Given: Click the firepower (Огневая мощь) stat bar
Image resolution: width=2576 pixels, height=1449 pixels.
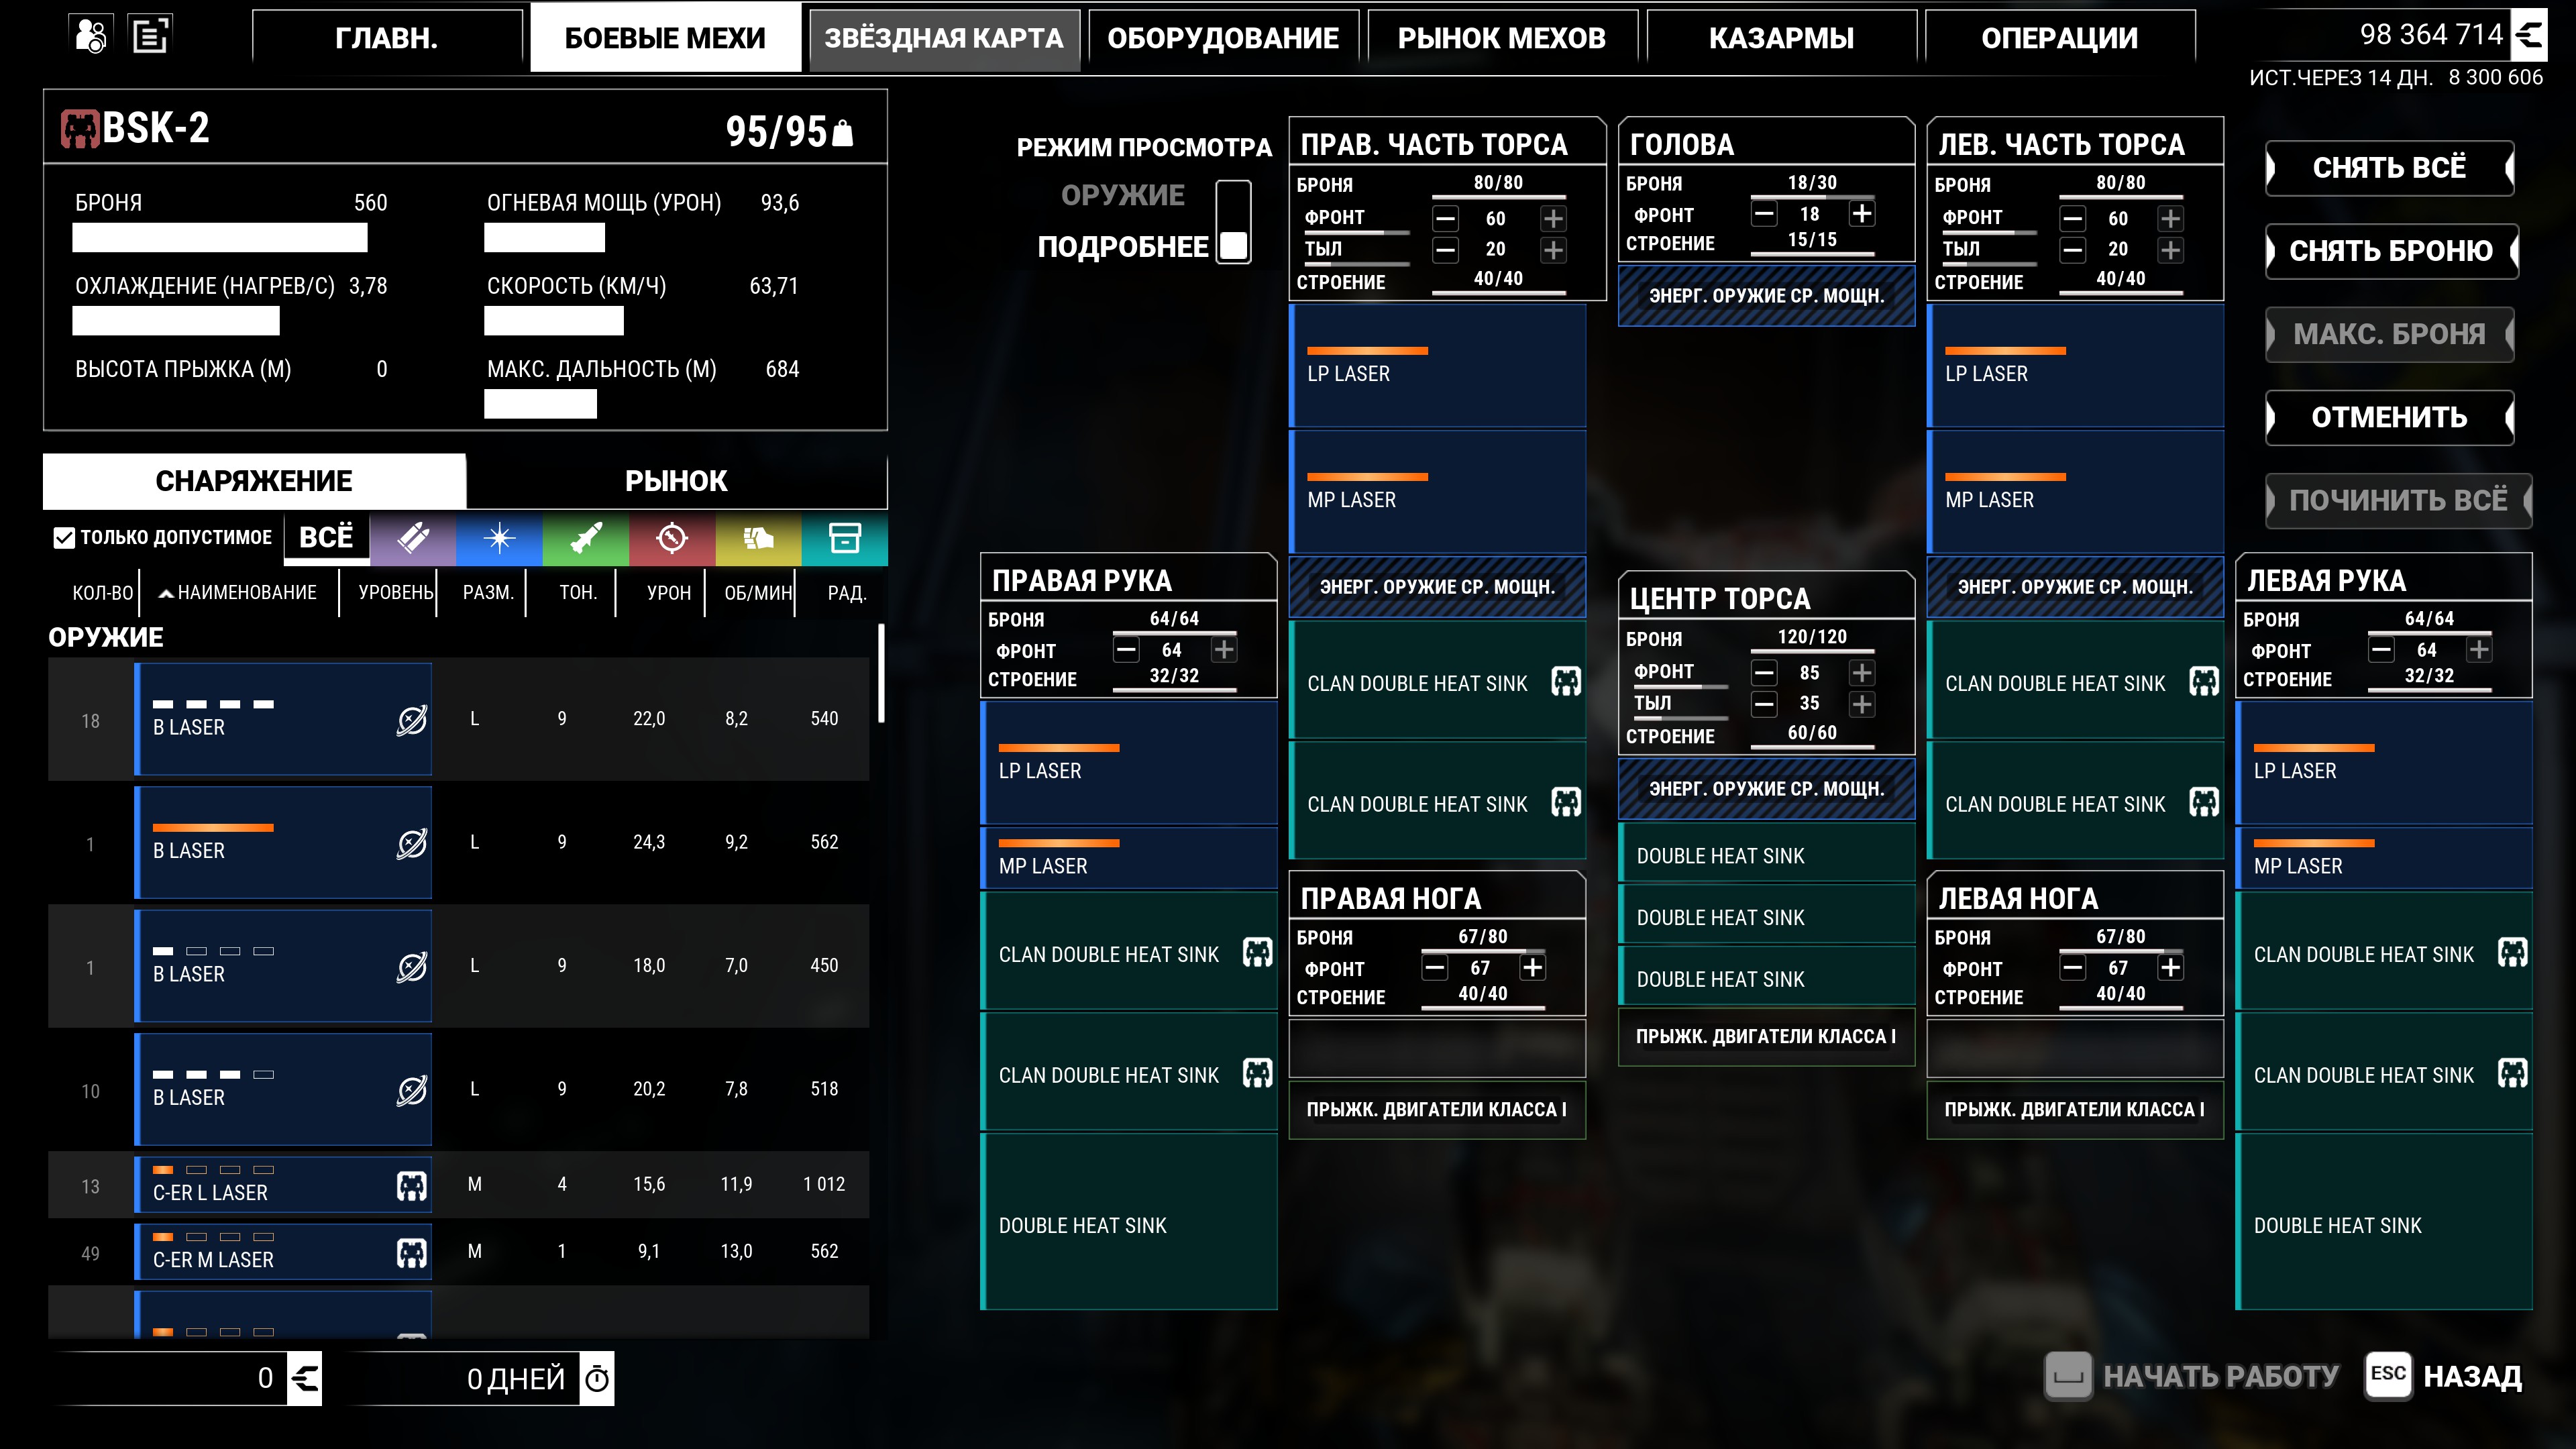Looking at the screenshot, I should pyautogui.click(x=545, y=238).
